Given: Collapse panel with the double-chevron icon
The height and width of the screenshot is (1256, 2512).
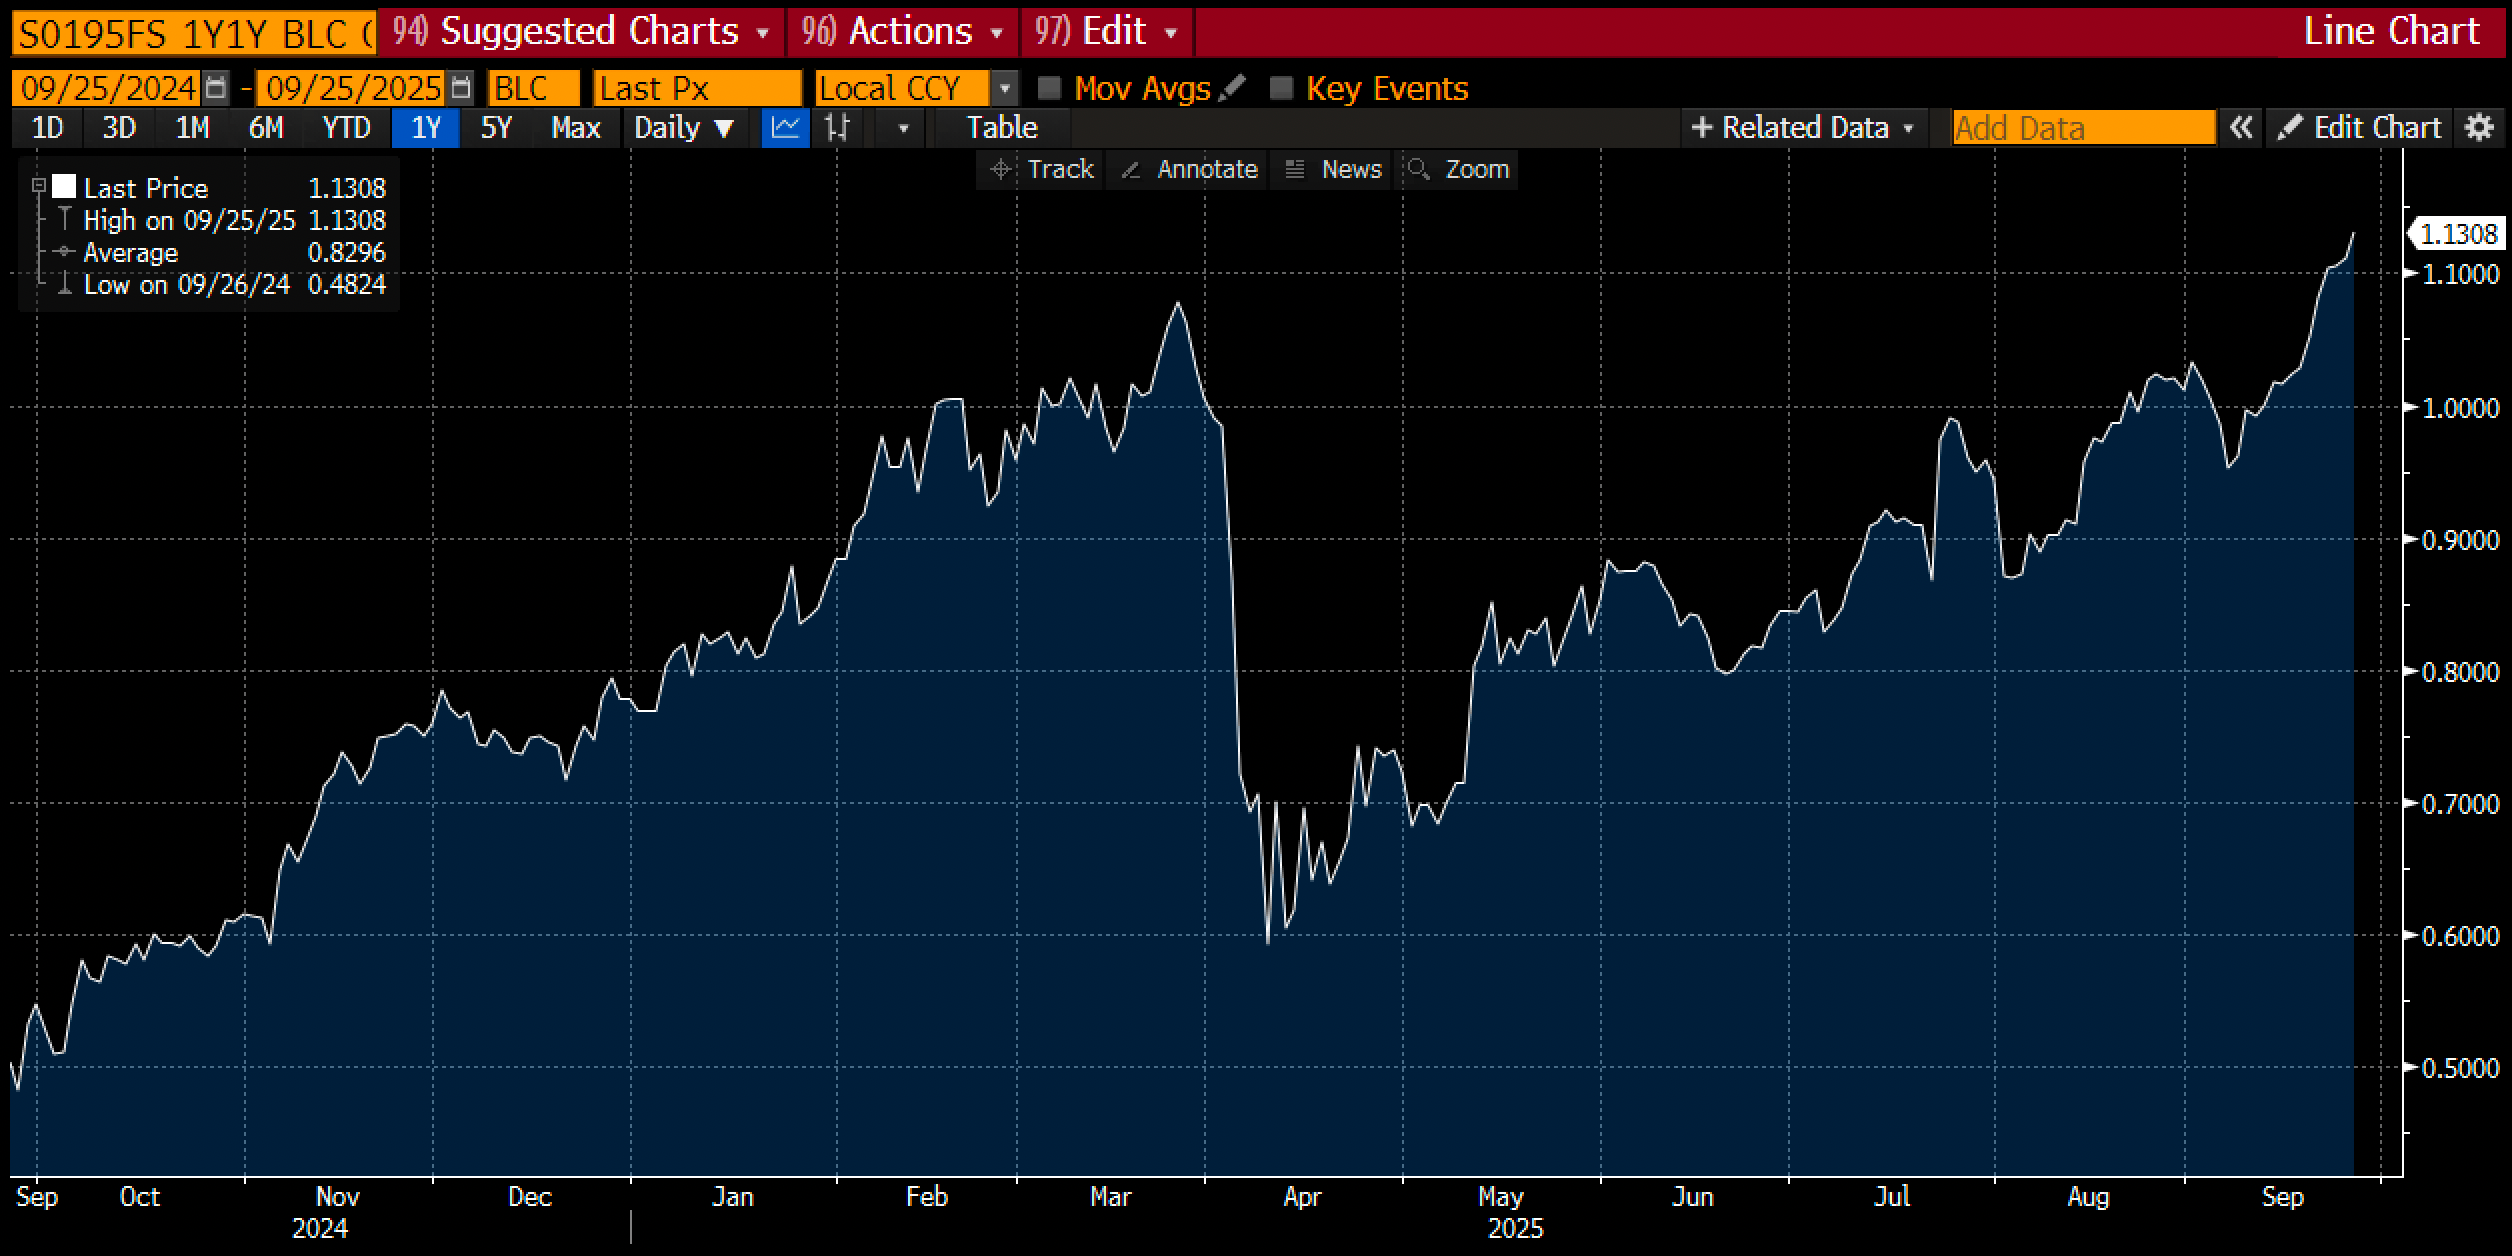Looking at the screenshot, I should click(x=2241, y=128).
